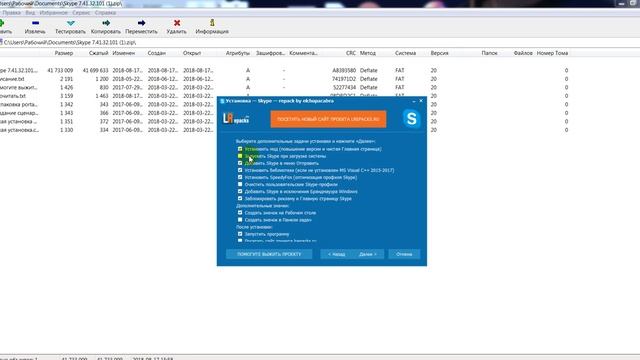Screen dimensions: 640x360
Task: Click the Извлечь (Extract) toolbar icon
Action: (35, 23)
